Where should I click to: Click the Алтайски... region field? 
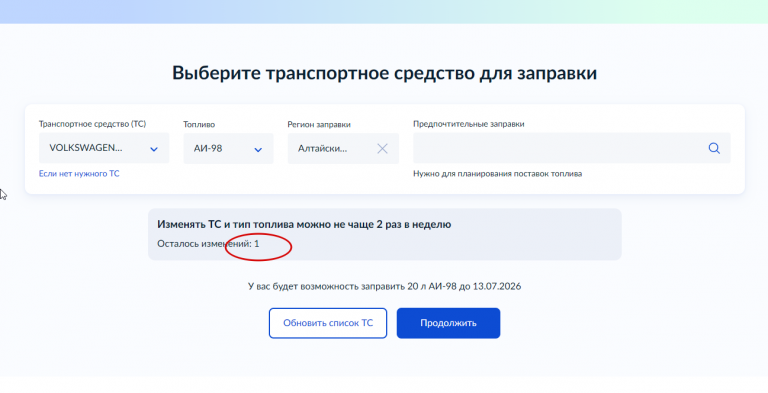343,148
